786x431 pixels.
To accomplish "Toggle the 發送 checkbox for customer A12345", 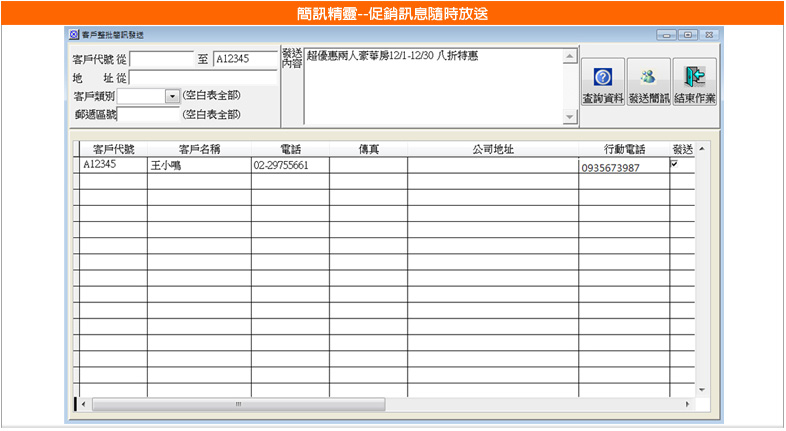I will click(x=674, y=163).
